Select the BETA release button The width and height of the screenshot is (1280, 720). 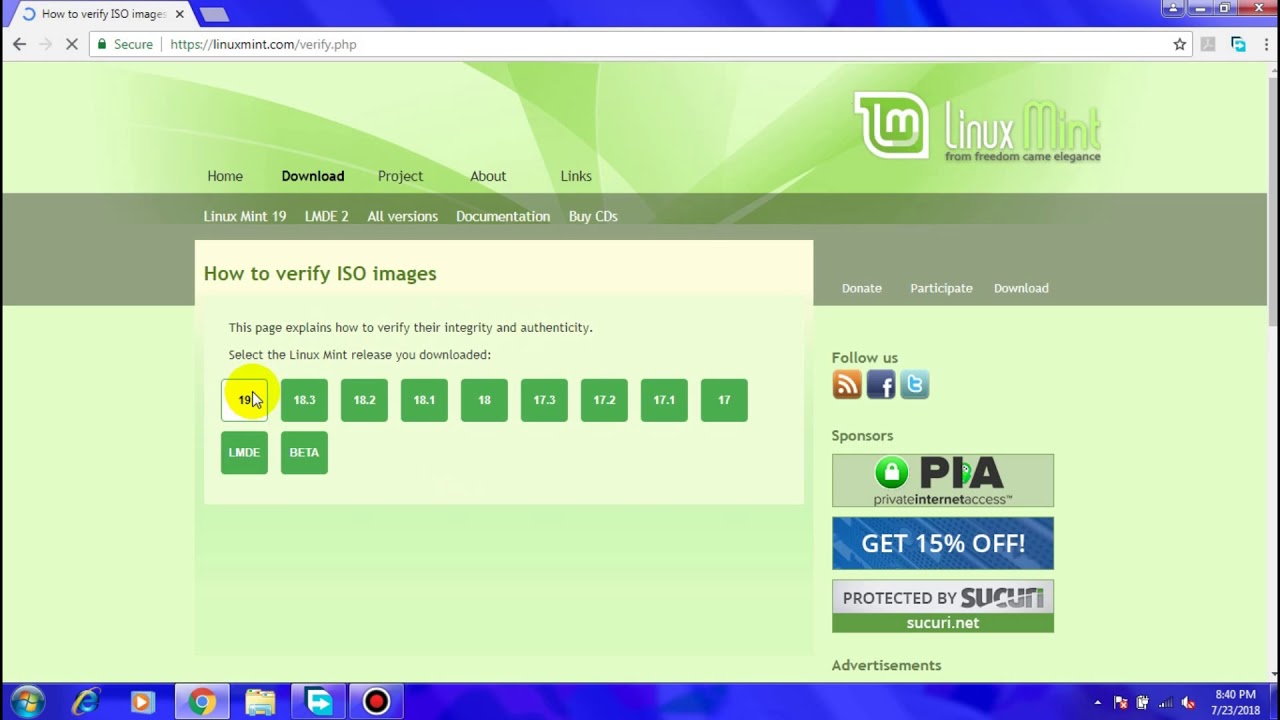(304, 453)
